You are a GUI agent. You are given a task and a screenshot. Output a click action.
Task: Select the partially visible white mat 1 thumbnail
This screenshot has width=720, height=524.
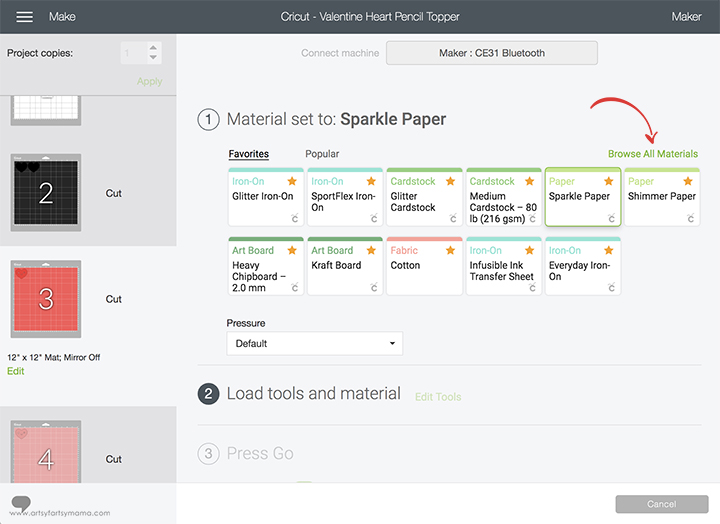click(x=46, y=110)
